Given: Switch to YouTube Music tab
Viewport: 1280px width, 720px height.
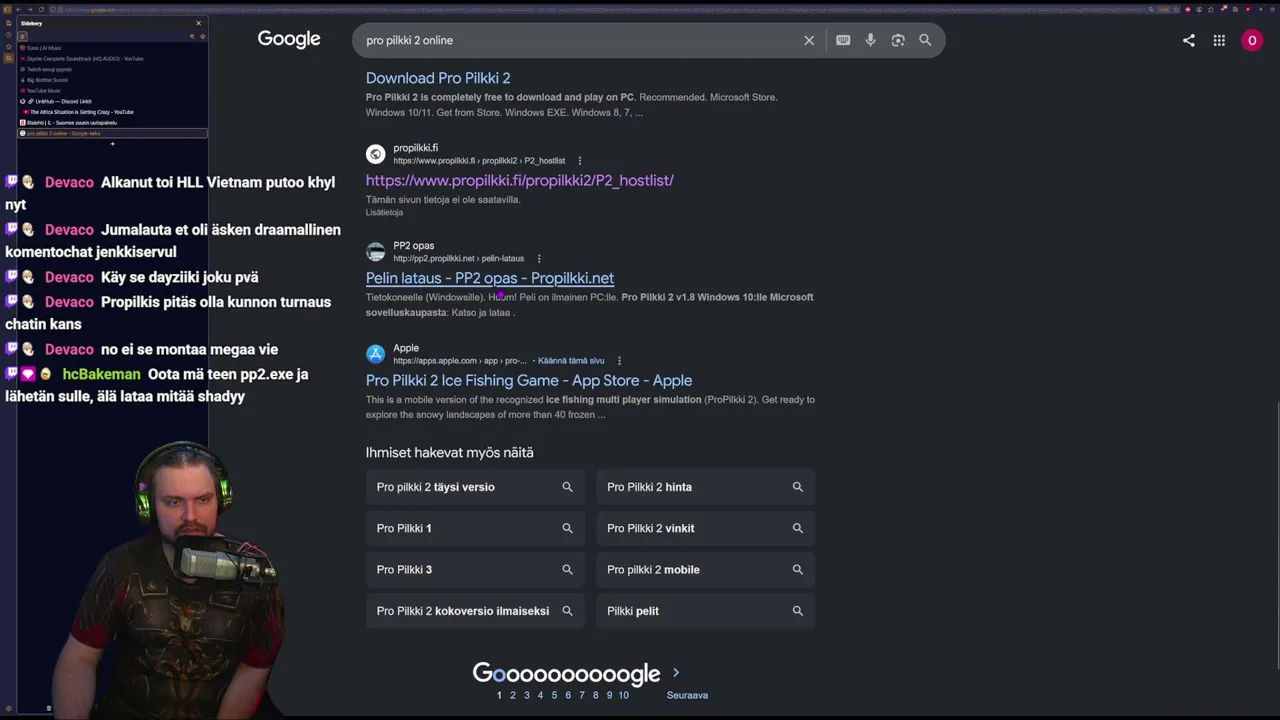Looking at the screenshot, I should (113, 91).
